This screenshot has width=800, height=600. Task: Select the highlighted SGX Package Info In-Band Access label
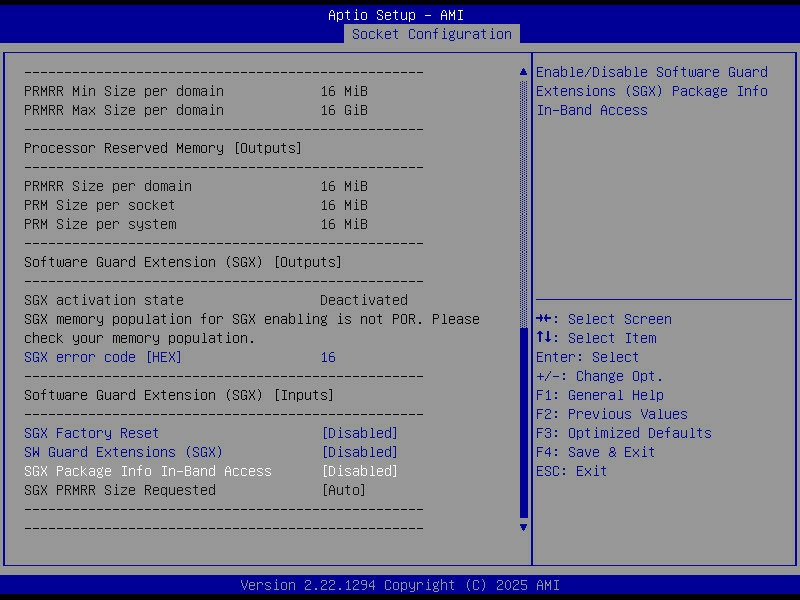coord(147,471)
